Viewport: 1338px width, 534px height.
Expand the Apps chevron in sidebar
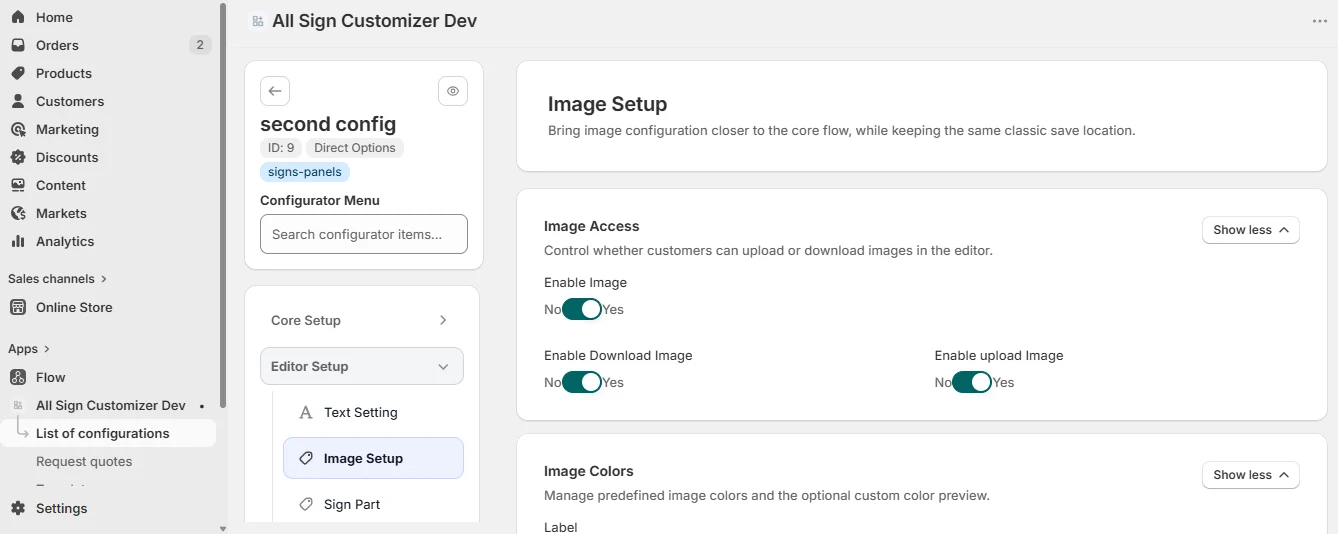(x=46, y=349)
